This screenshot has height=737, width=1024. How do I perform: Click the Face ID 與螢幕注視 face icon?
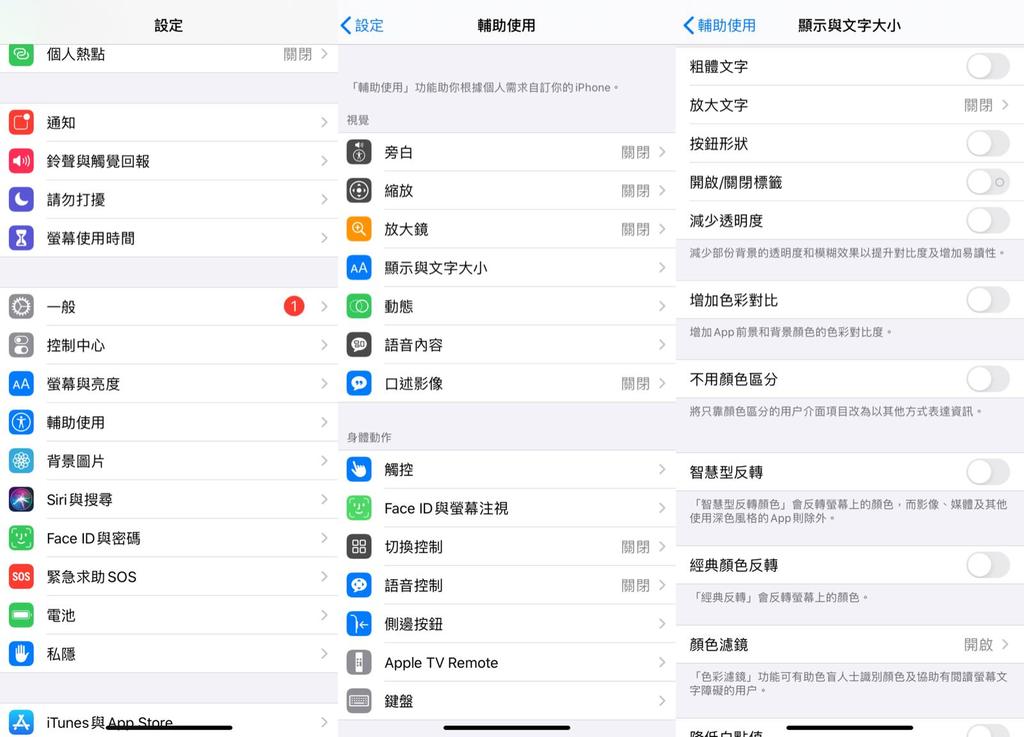[x=360, y=508]
